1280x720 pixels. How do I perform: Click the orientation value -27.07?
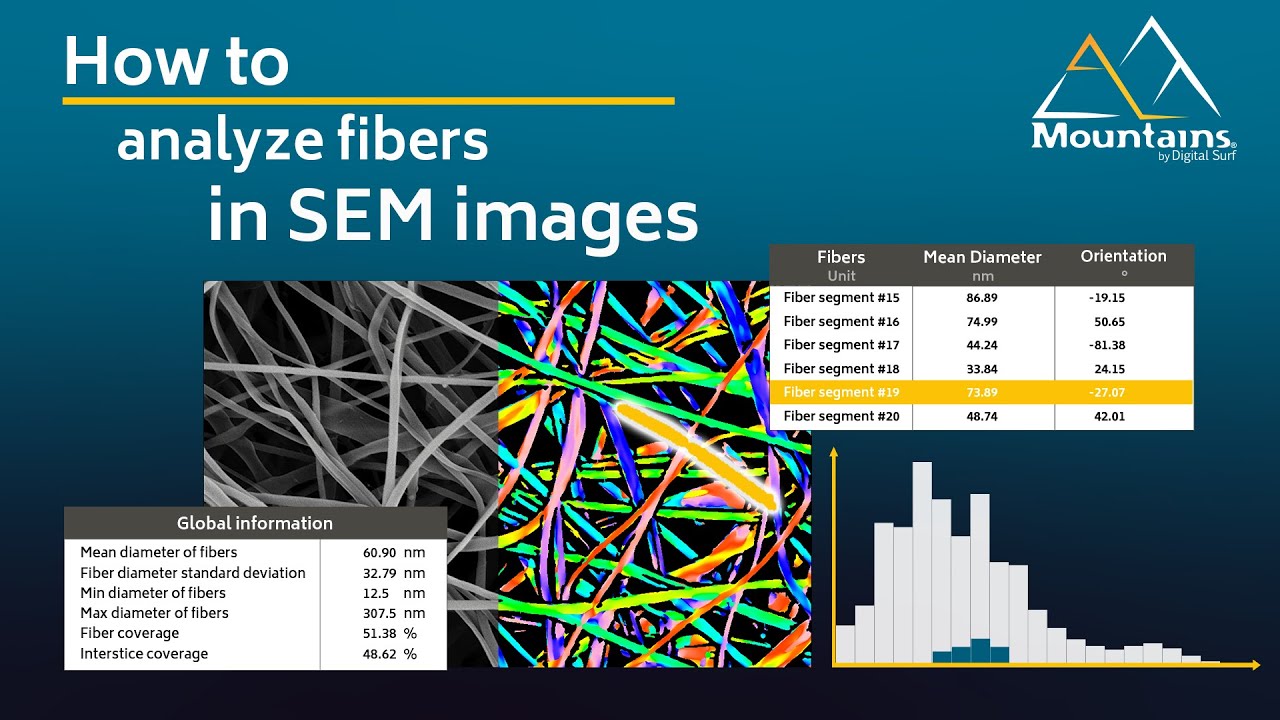point(1107,392)
